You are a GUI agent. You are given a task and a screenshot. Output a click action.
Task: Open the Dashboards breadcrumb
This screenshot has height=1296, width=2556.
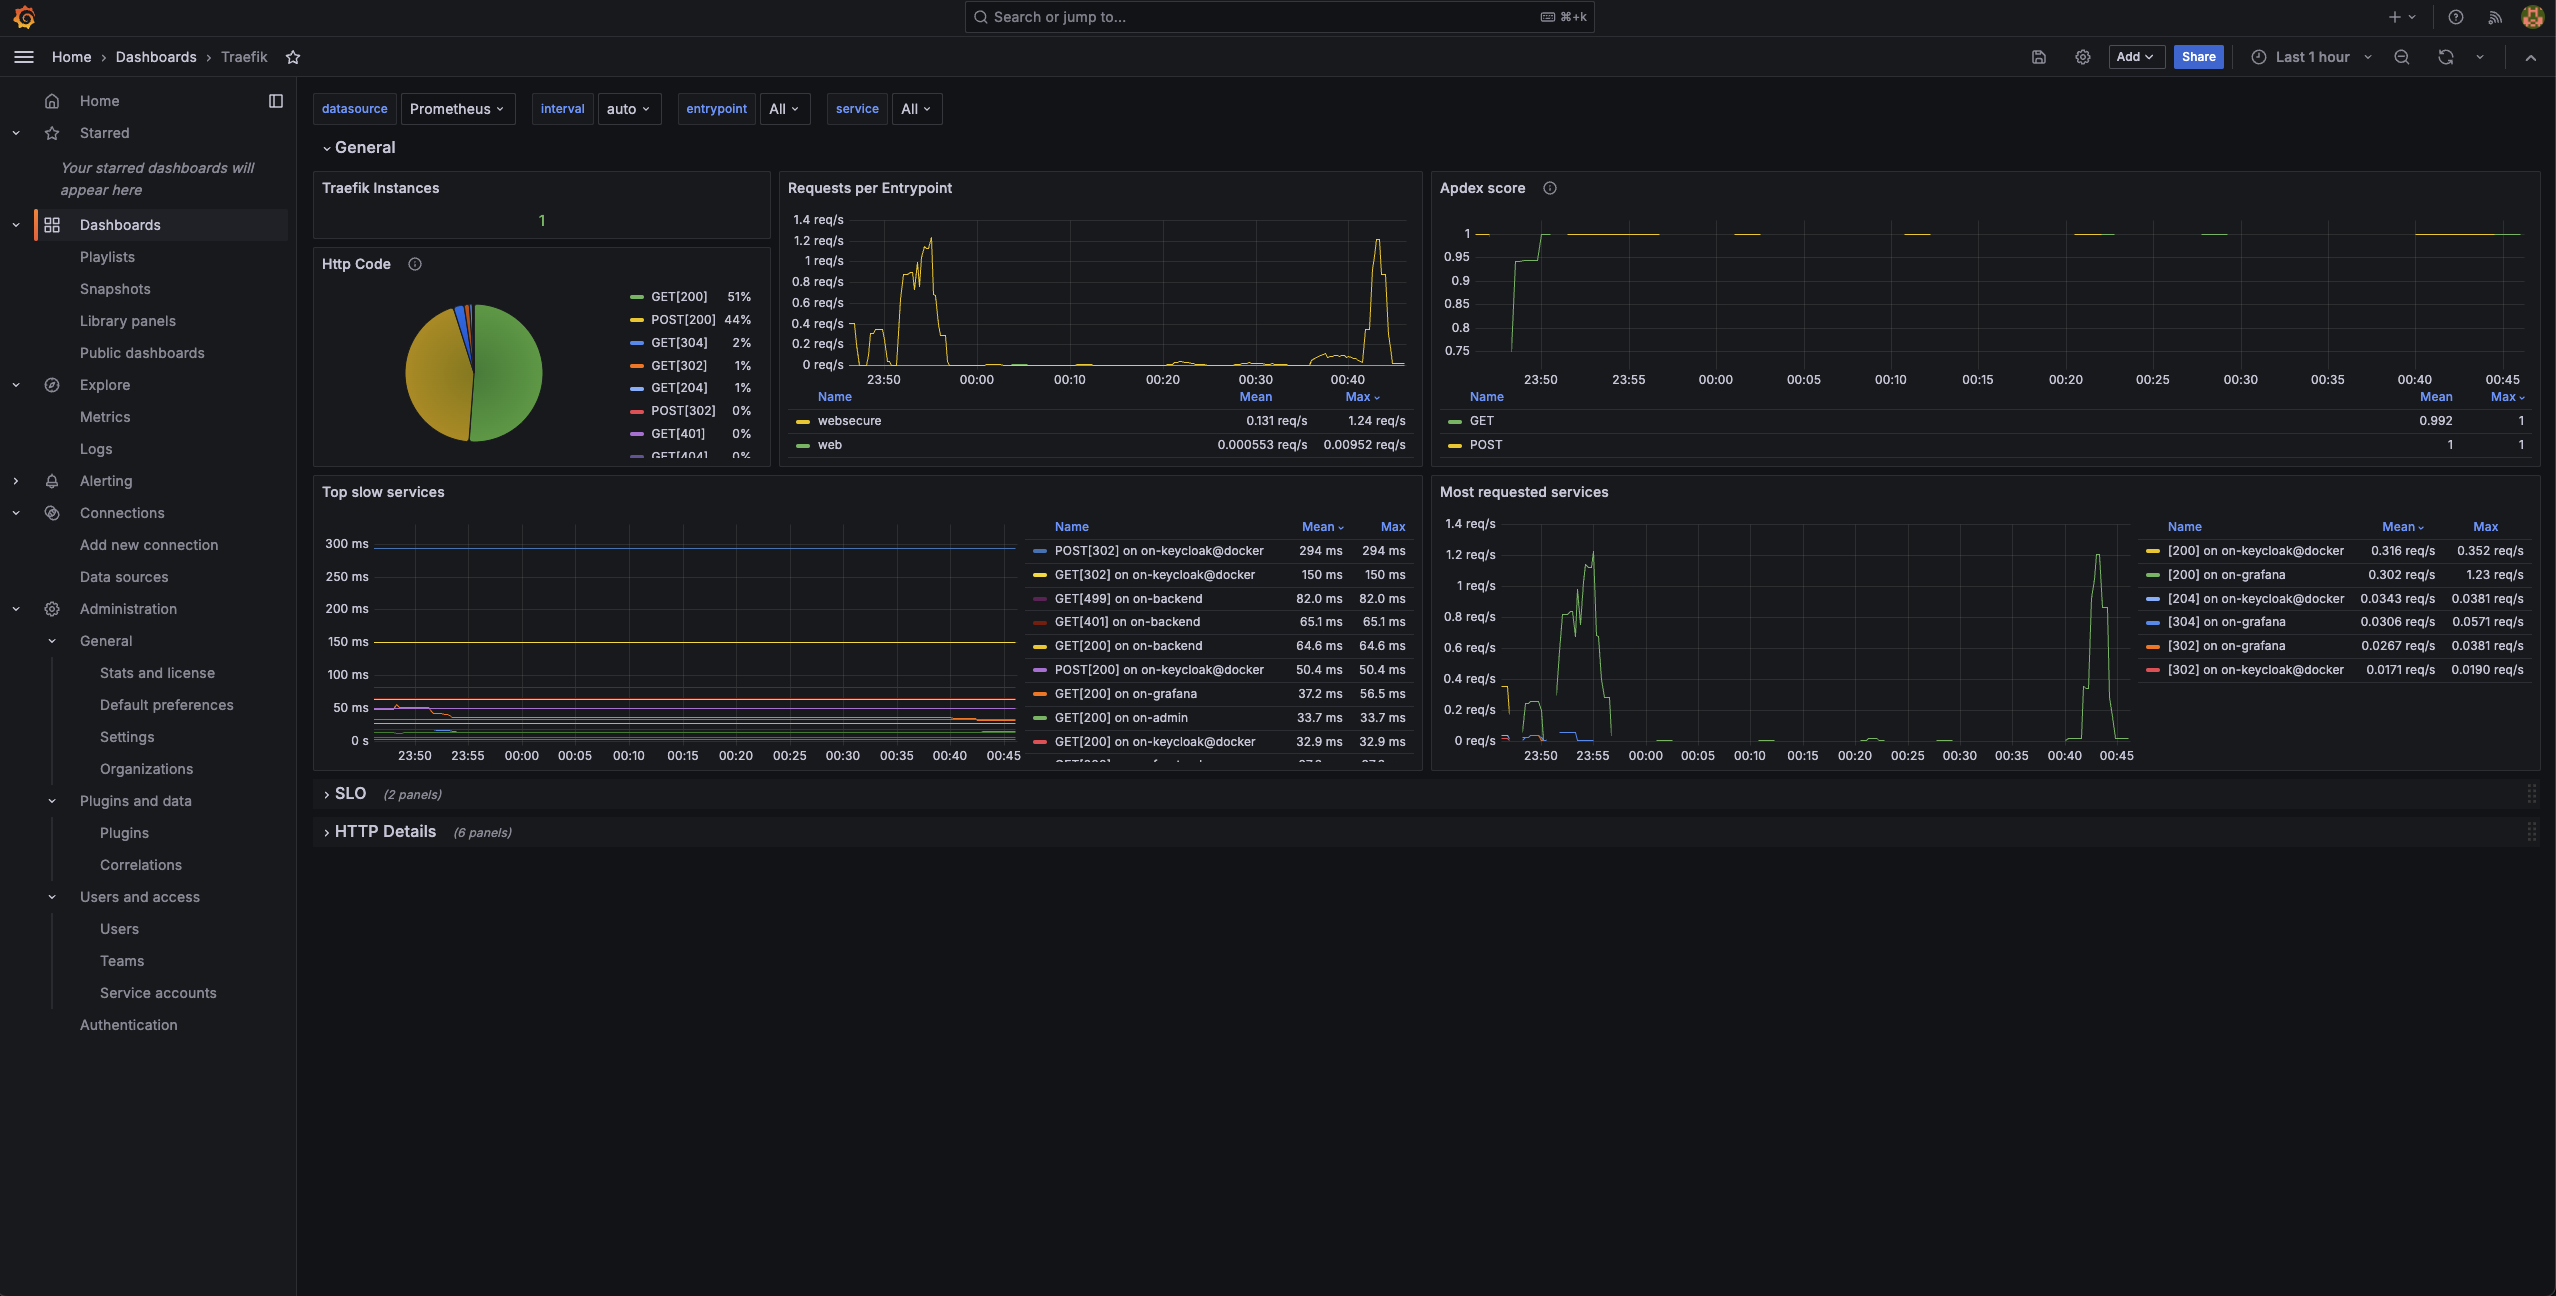coord(156,57)
